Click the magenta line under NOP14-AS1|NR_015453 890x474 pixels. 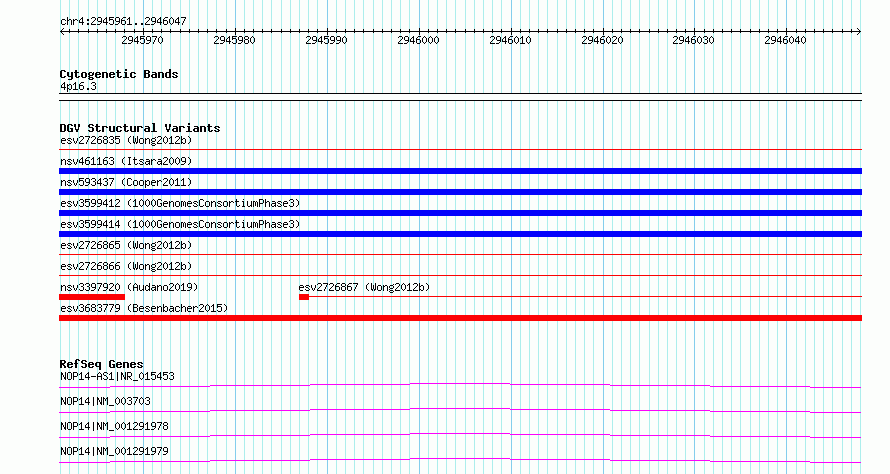460,386
